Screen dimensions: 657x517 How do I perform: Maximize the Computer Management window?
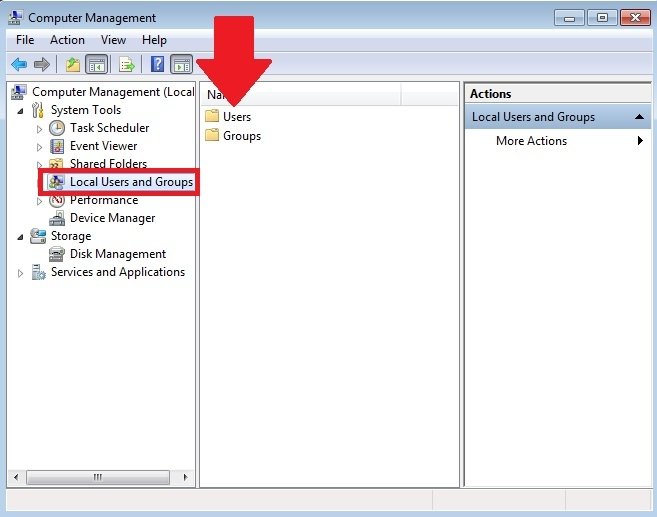click(x=602, y=18)
